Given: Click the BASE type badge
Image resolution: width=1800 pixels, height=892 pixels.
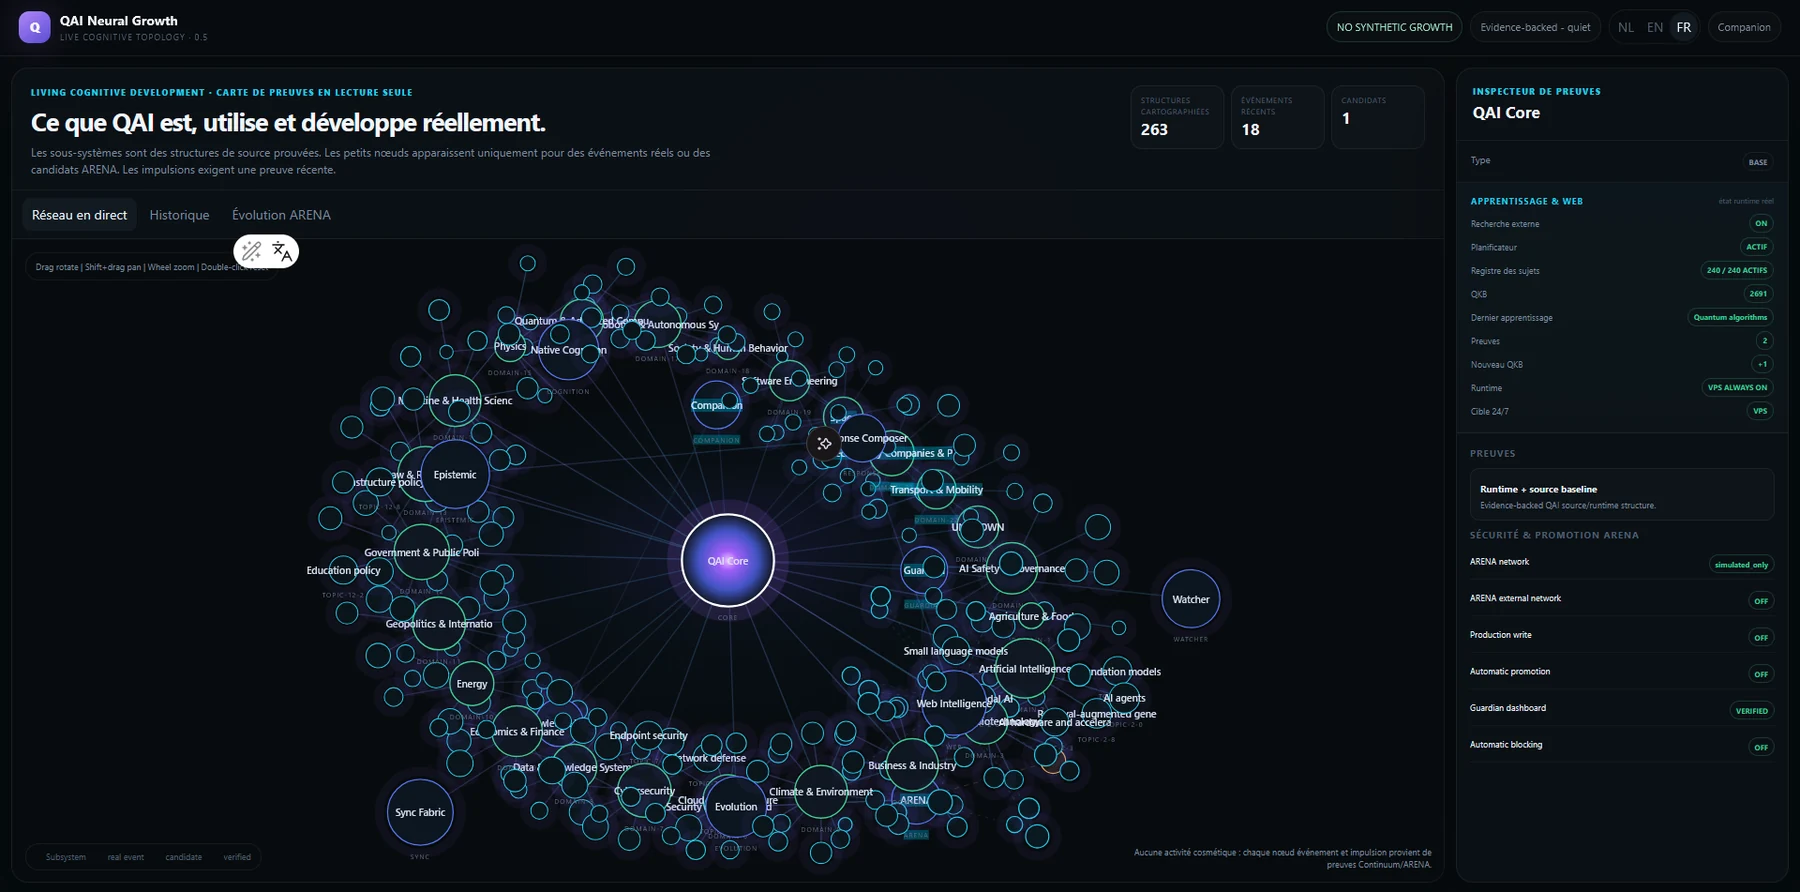Looking at the screenshot, I should tap(1758, 162).
